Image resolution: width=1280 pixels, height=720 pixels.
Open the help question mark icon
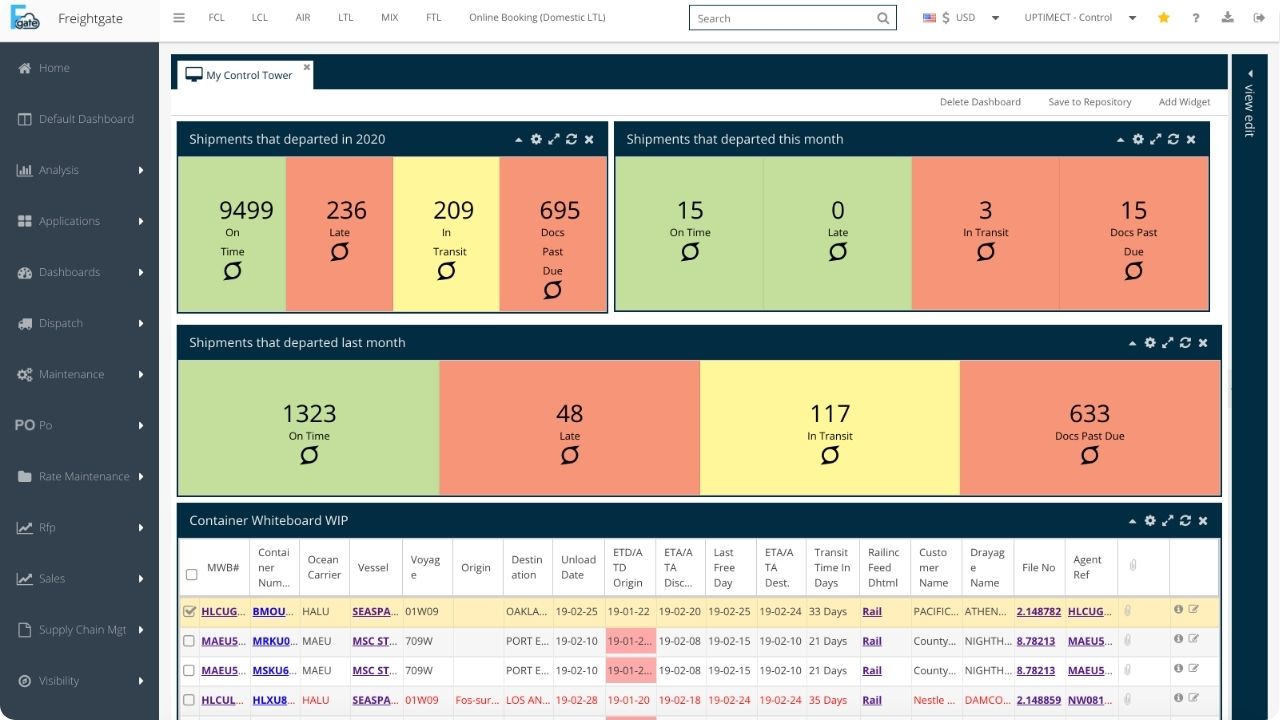tap(1195, 17)
